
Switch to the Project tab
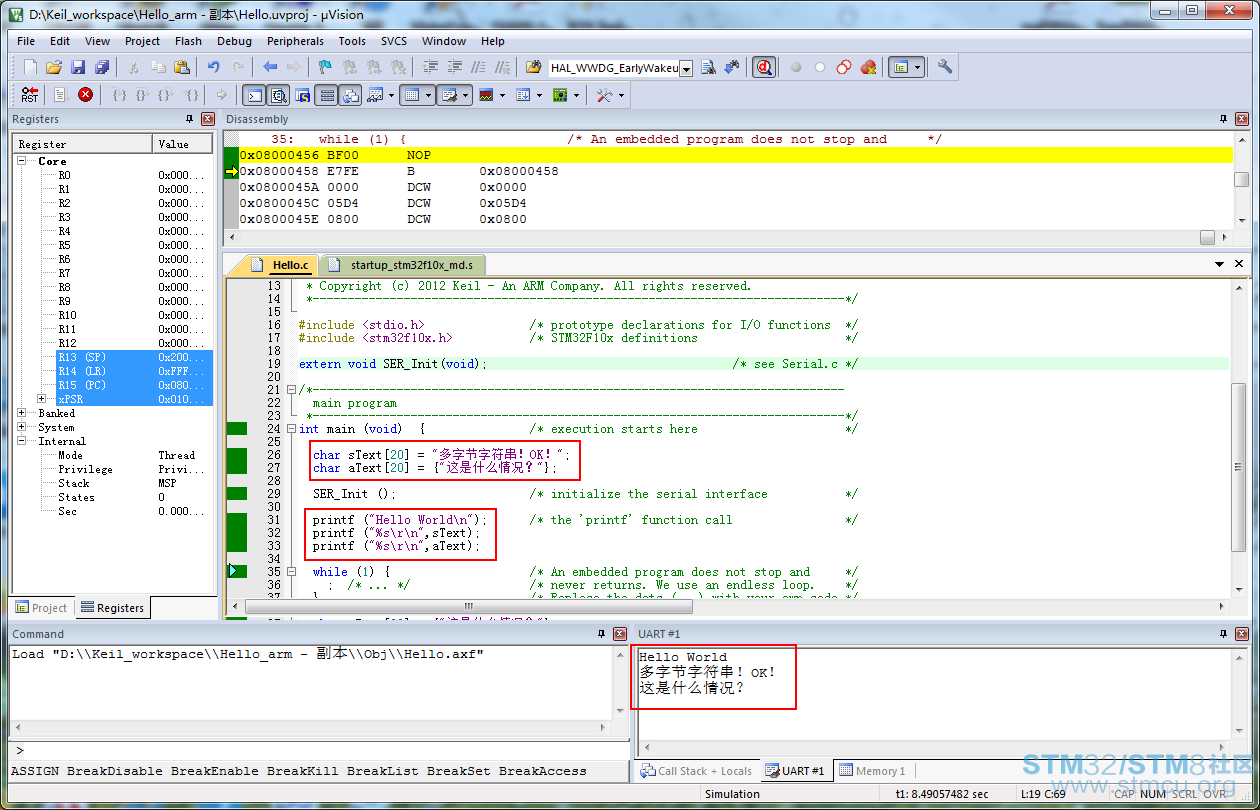[41, 607]
